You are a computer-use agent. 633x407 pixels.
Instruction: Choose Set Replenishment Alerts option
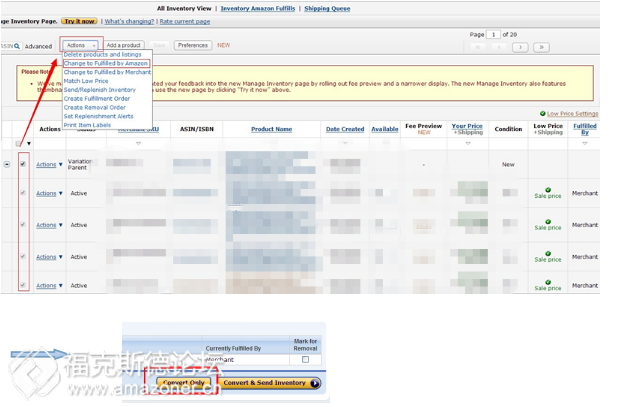[99, 116]
